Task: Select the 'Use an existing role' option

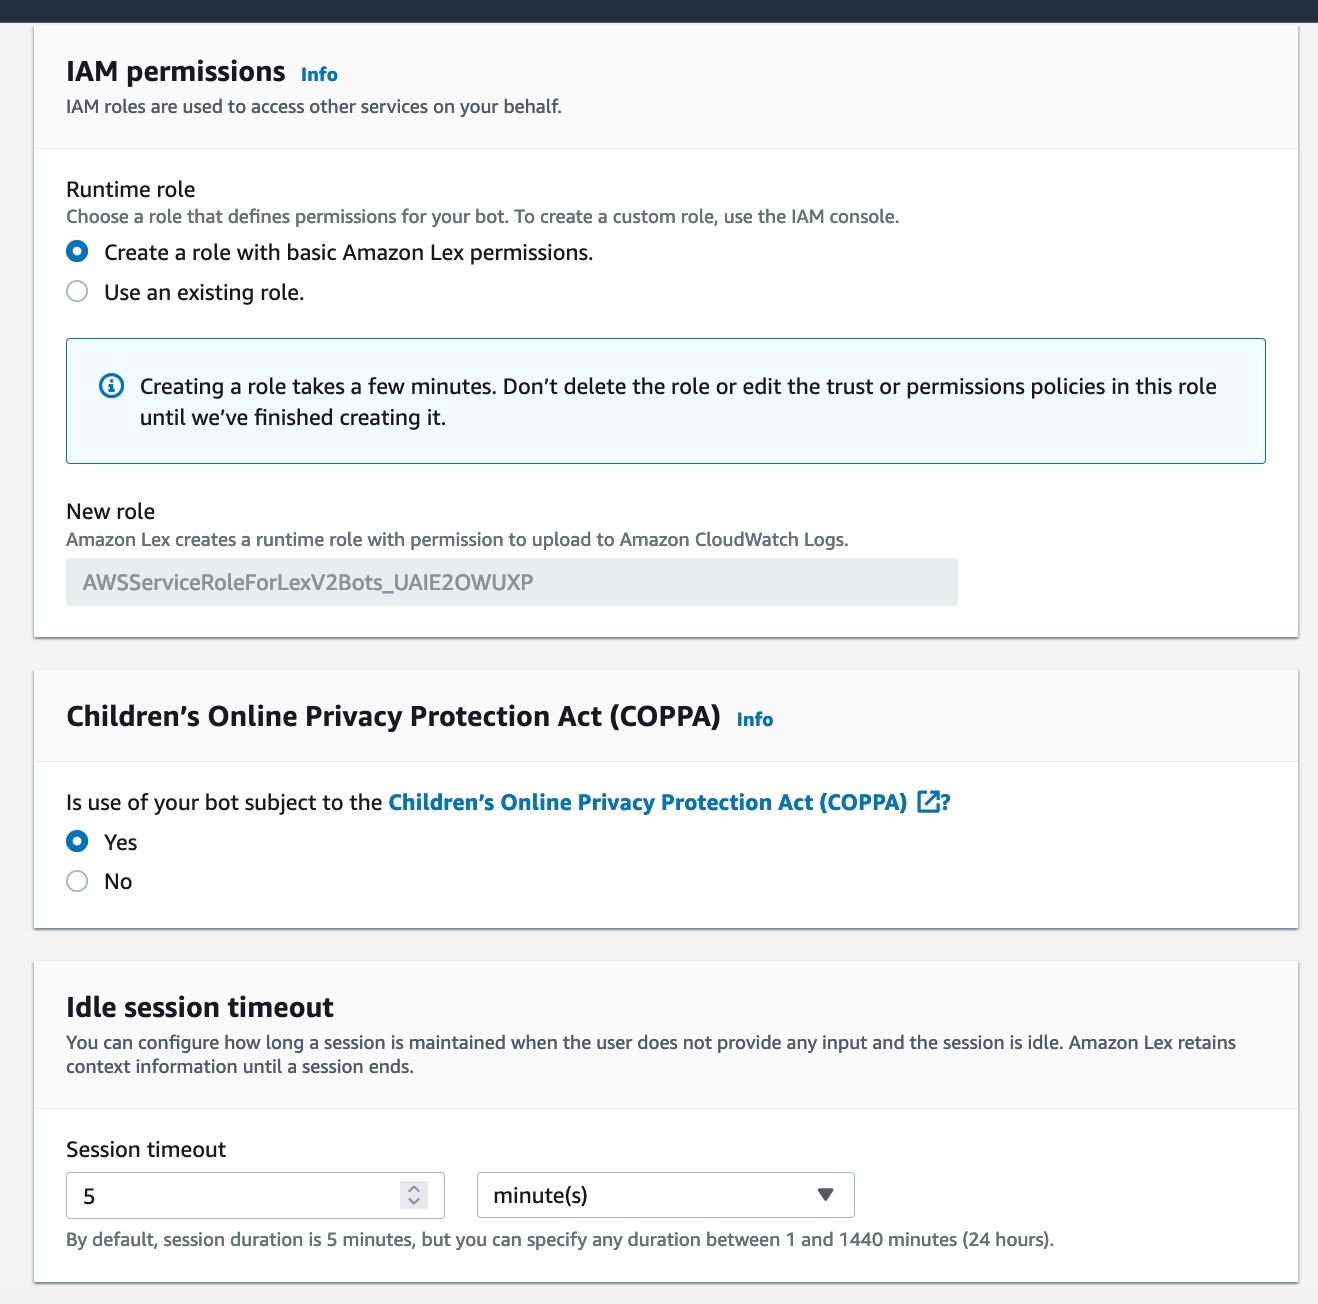Action: [77, 292]
